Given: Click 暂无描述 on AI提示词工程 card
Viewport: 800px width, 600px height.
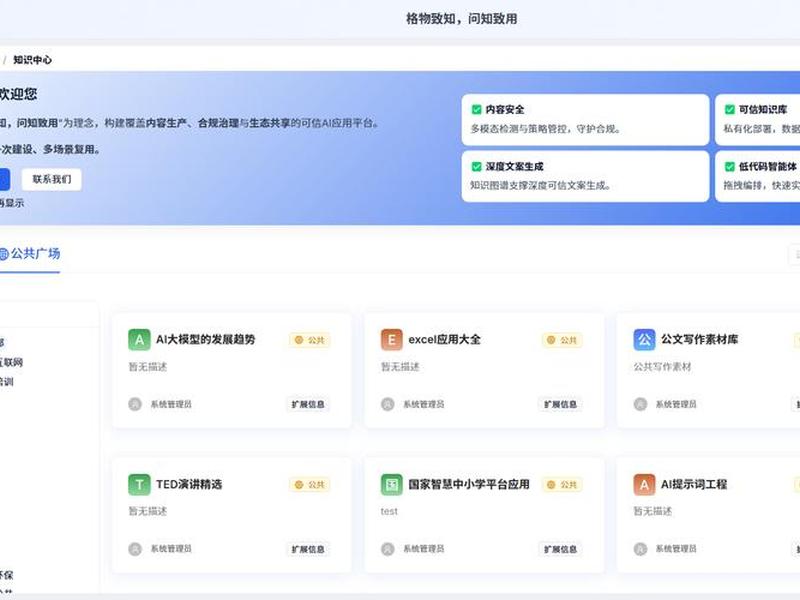Looking at the screenshot, I should coord(653,511).
